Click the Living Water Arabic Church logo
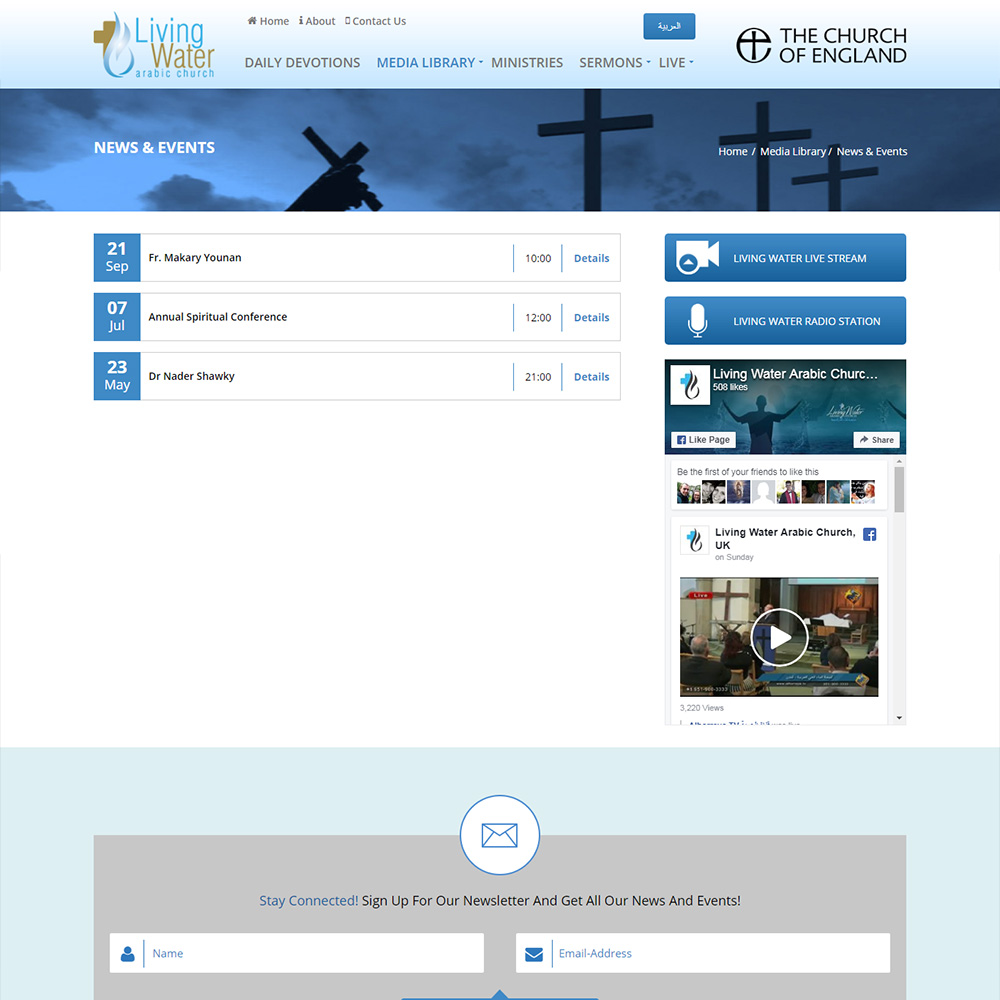Screen dimensions: 1000x1000 [154, 45]
